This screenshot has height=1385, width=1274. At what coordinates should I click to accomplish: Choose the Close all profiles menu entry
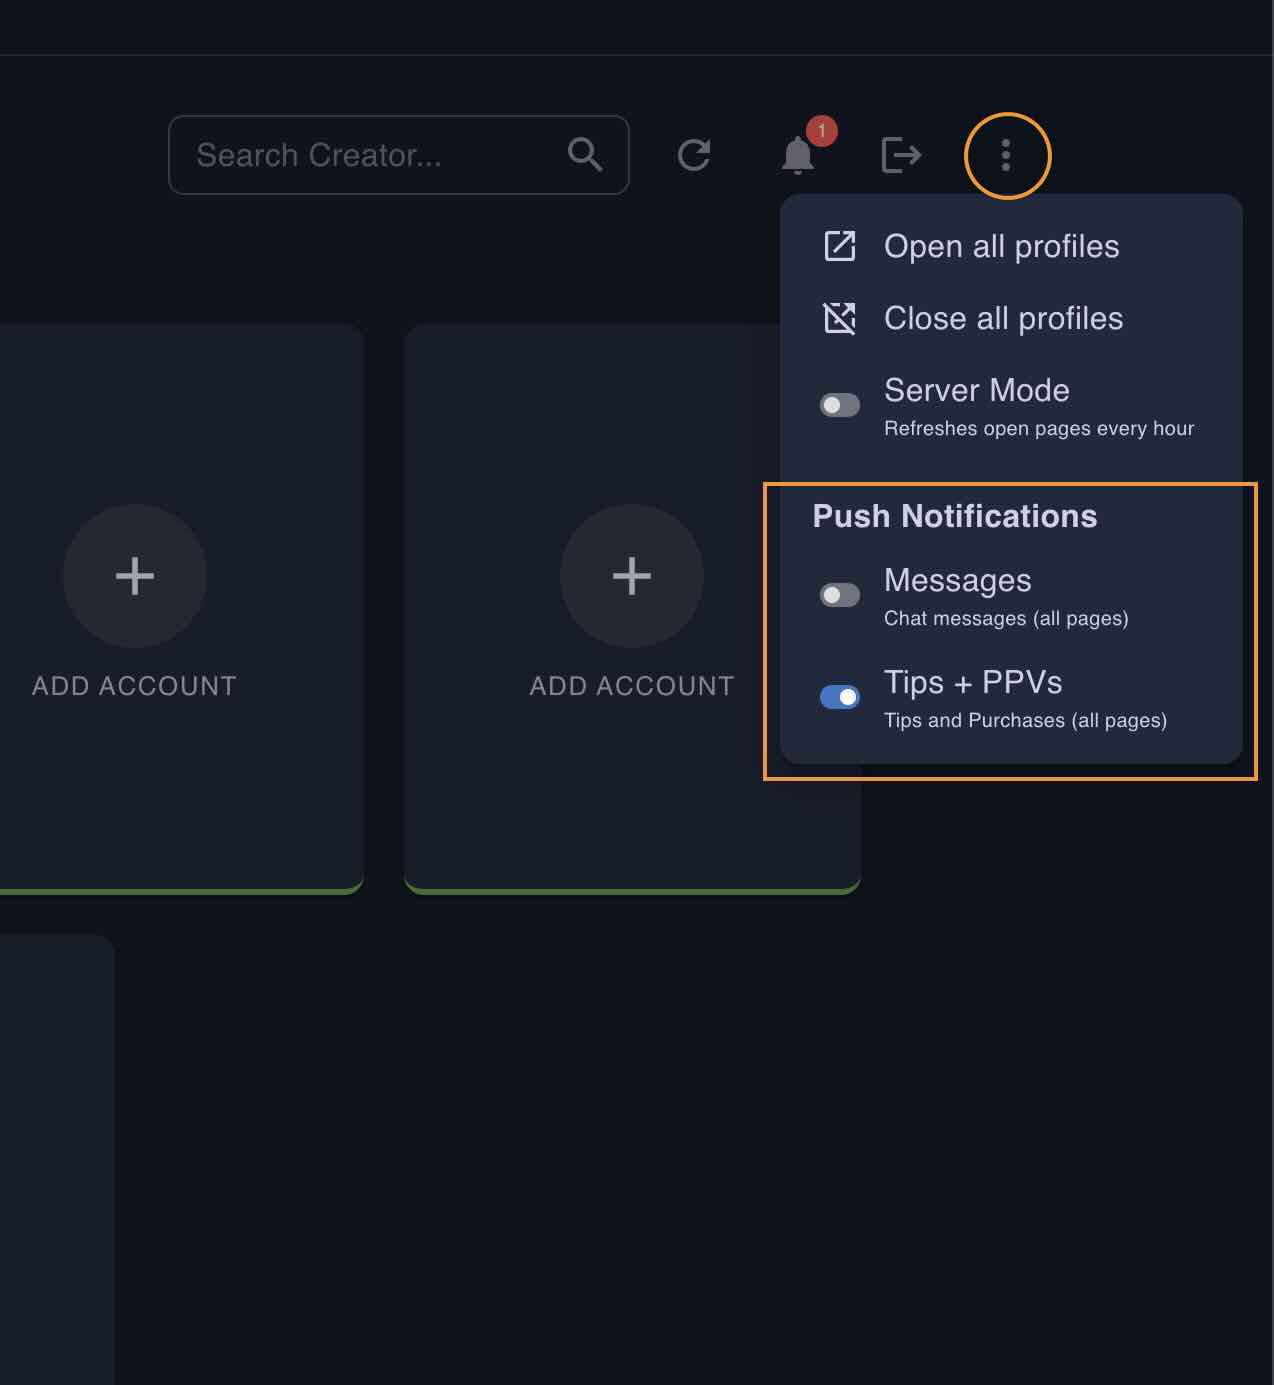1003,318
